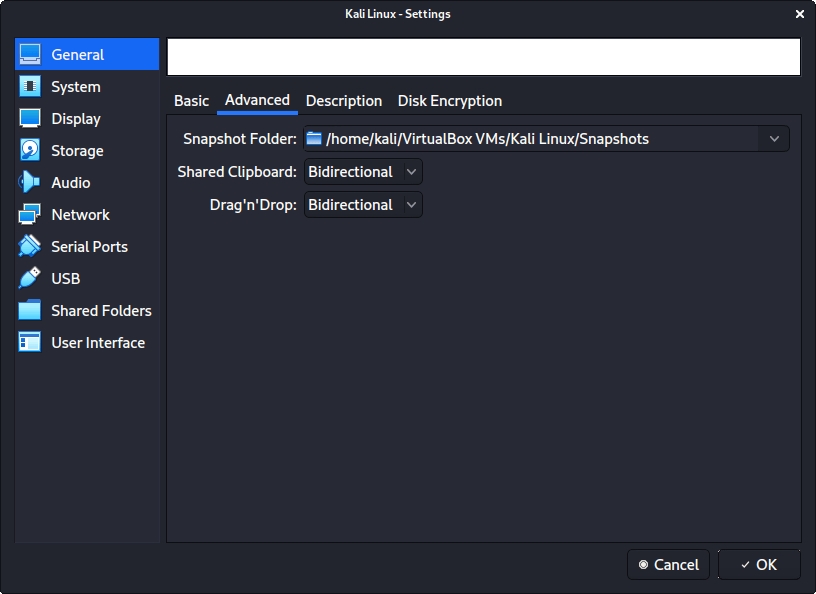Close the Kali Linux Settings window
The height and width of the screenshot is (594, 816).
point(799,14)
